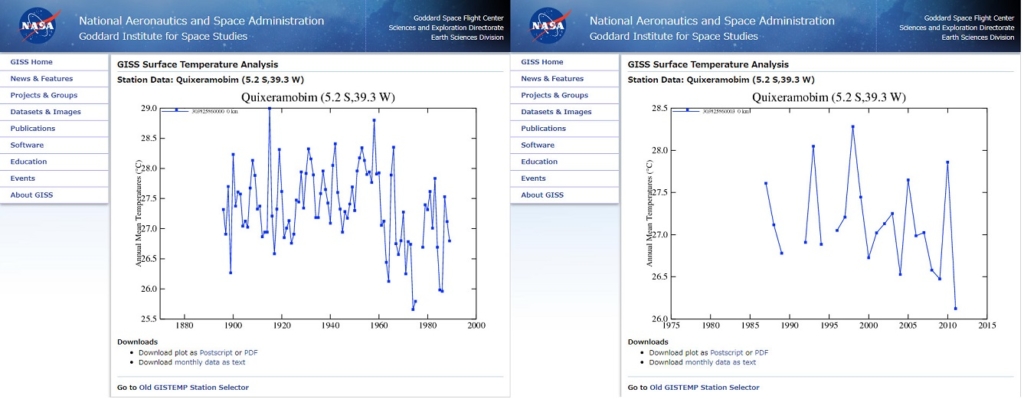The image size is (1024, 399).
Task: Download PDF plot on the left page
Action: point(251,353)
